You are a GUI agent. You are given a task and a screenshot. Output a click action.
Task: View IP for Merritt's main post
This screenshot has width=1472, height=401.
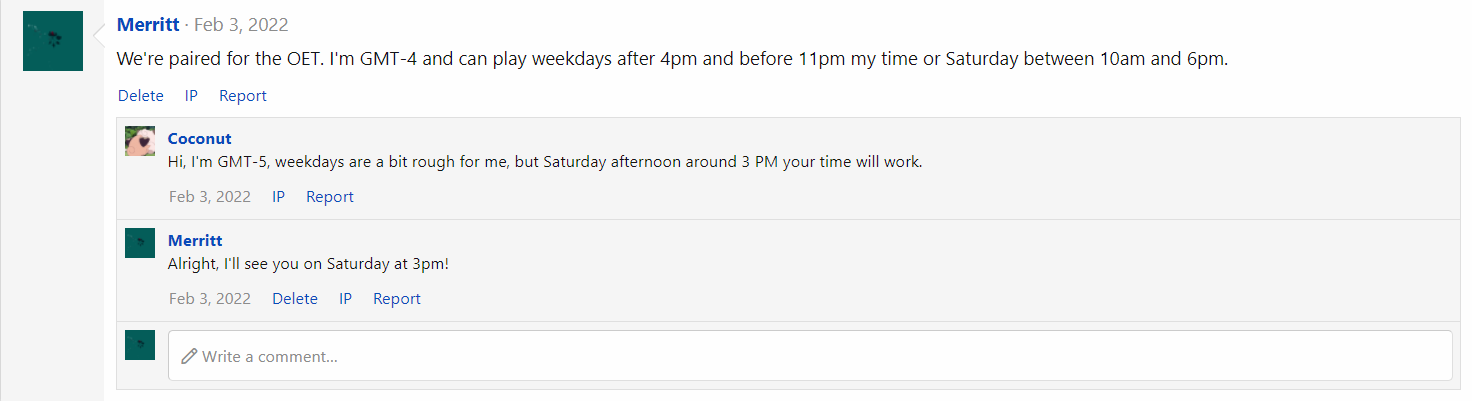pyautogui.click(x=191, y=96)
